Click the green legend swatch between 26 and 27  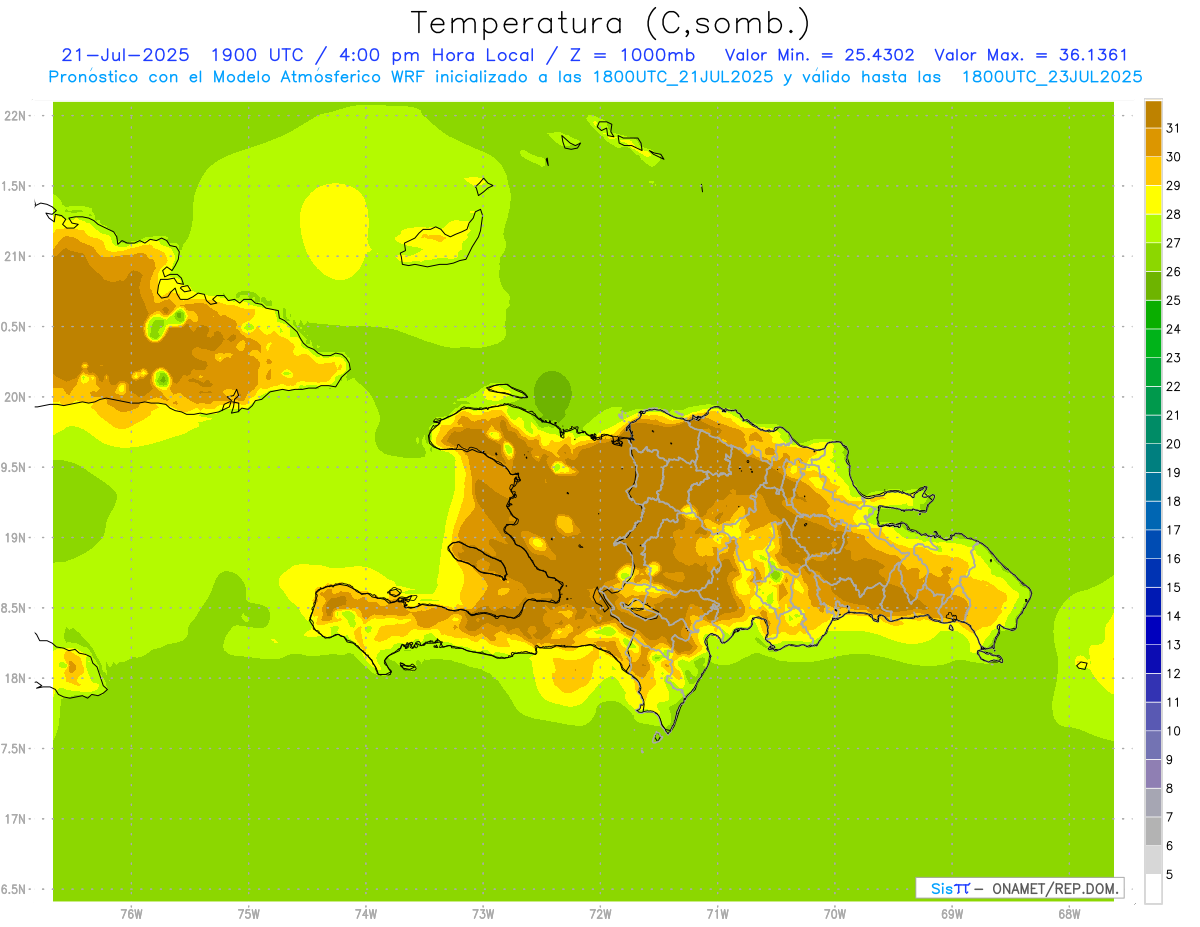(1153, 257)
